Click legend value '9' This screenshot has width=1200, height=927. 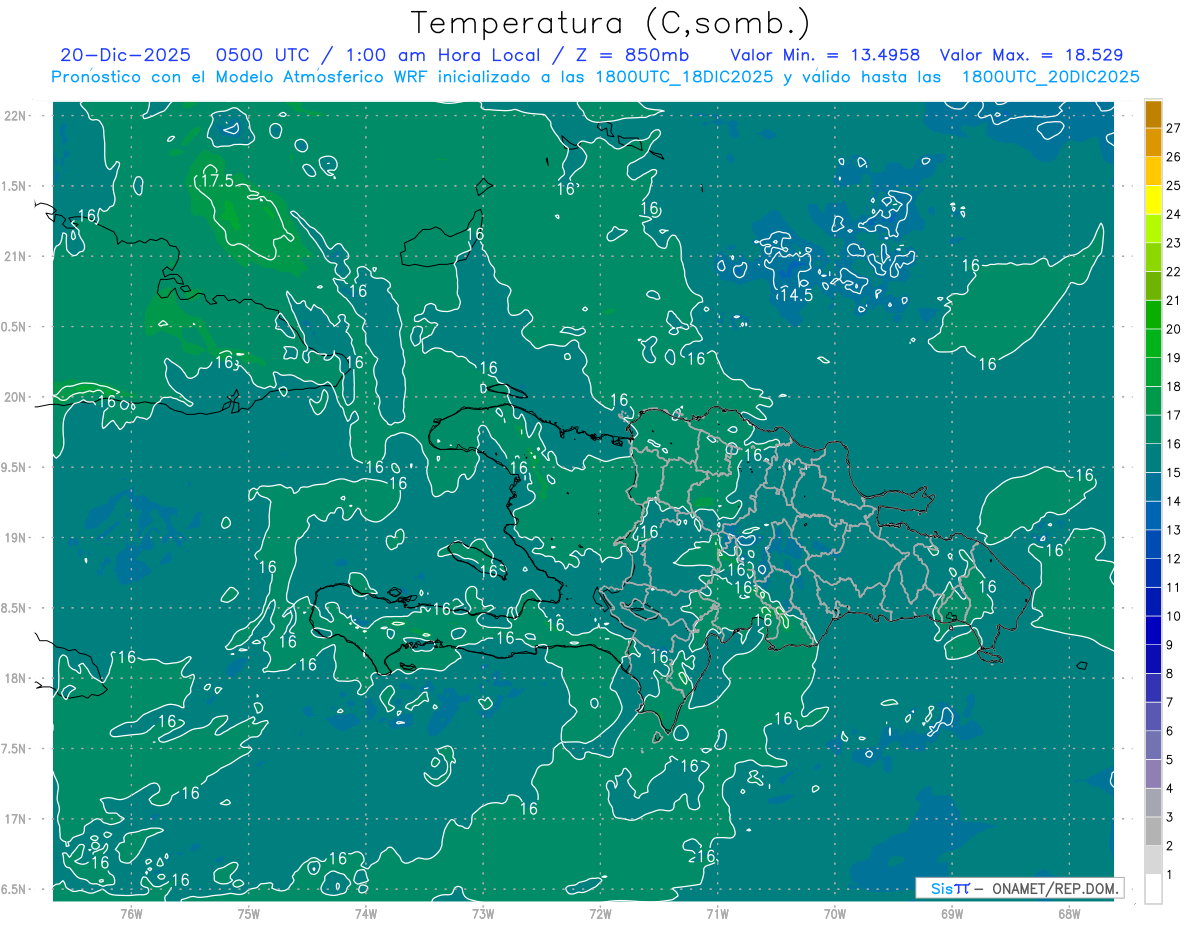(x=1169, y=645)
